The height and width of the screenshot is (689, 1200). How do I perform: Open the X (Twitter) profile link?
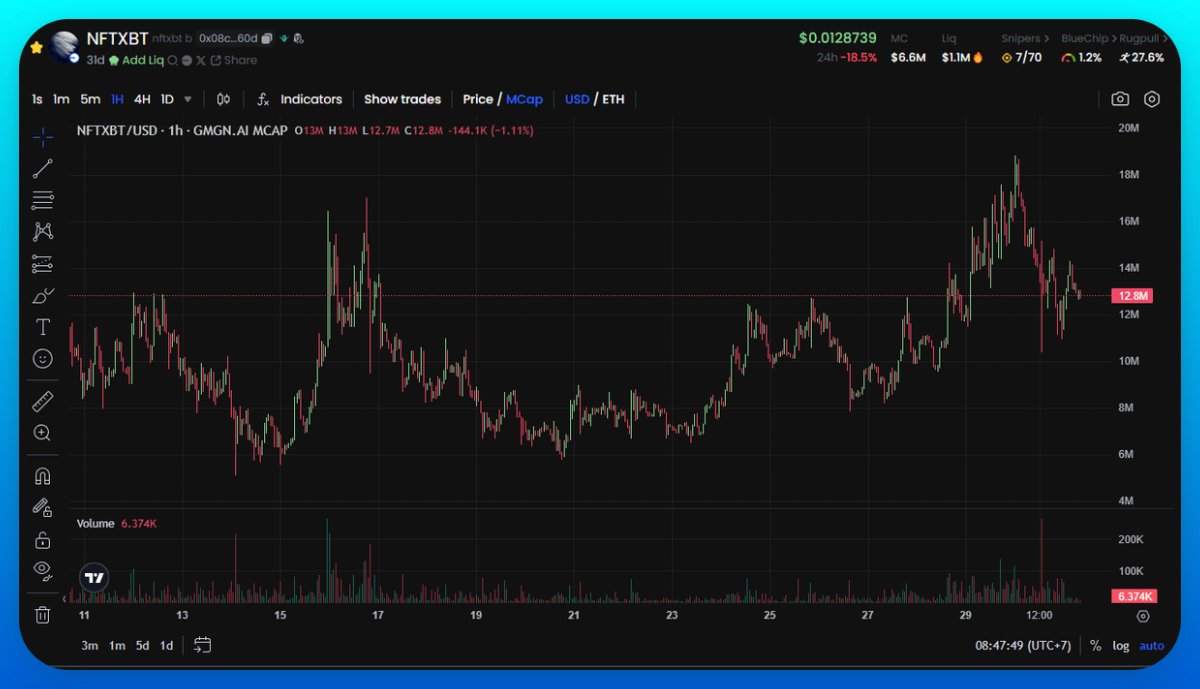pos(201,60)
